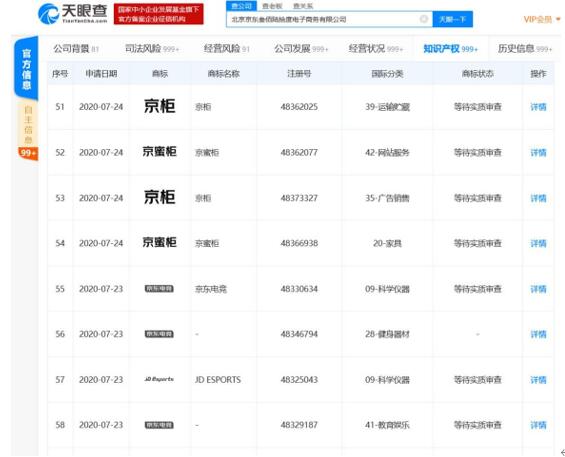Open the 公司发展 tab
The image size is (565, 457).
[x=301, y=49]
